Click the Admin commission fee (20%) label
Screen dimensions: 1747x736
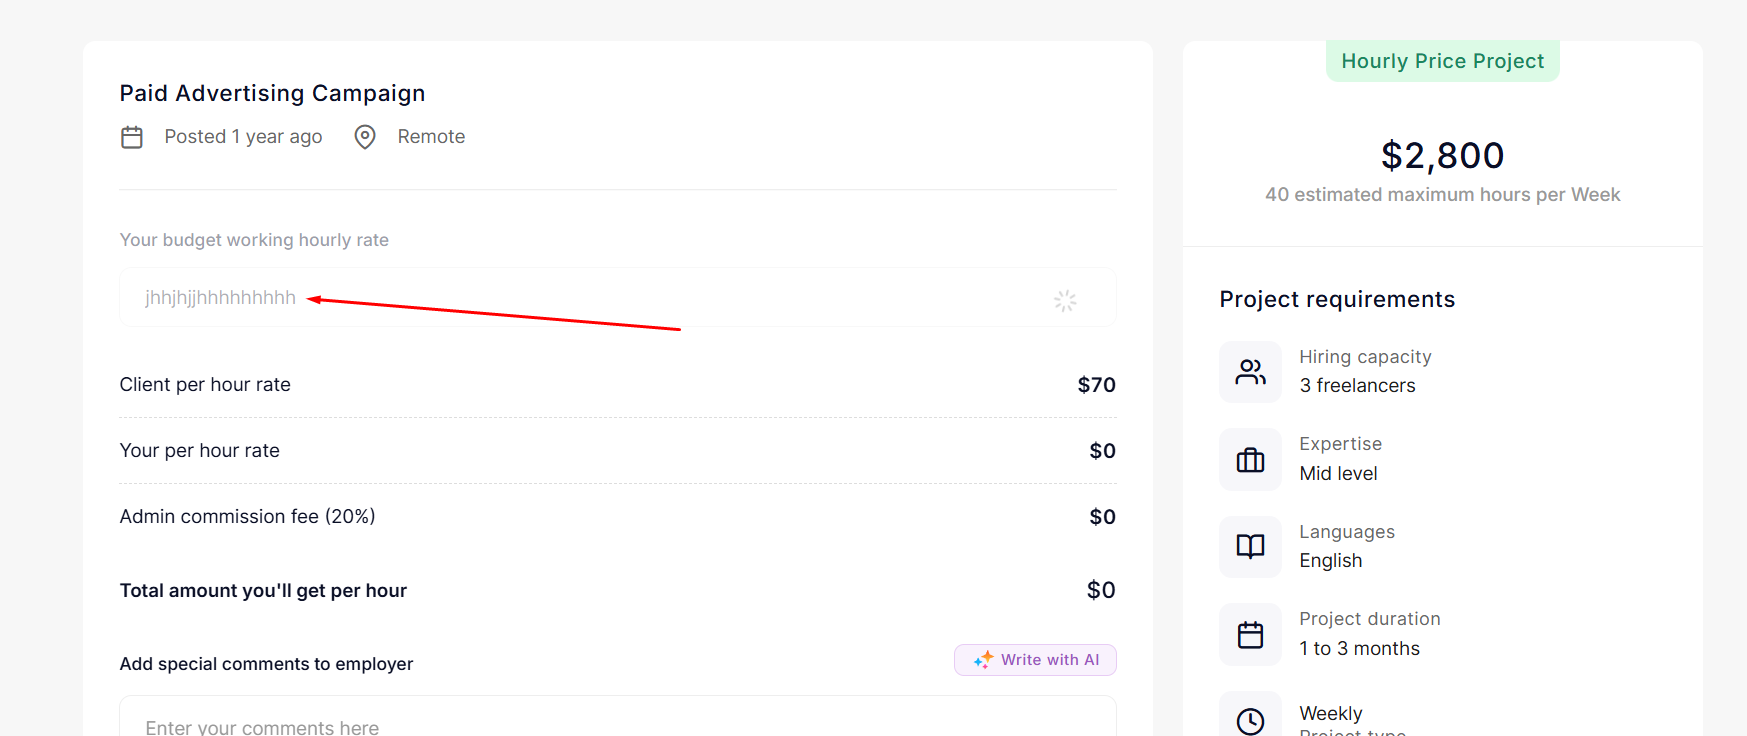pos(247,517)
